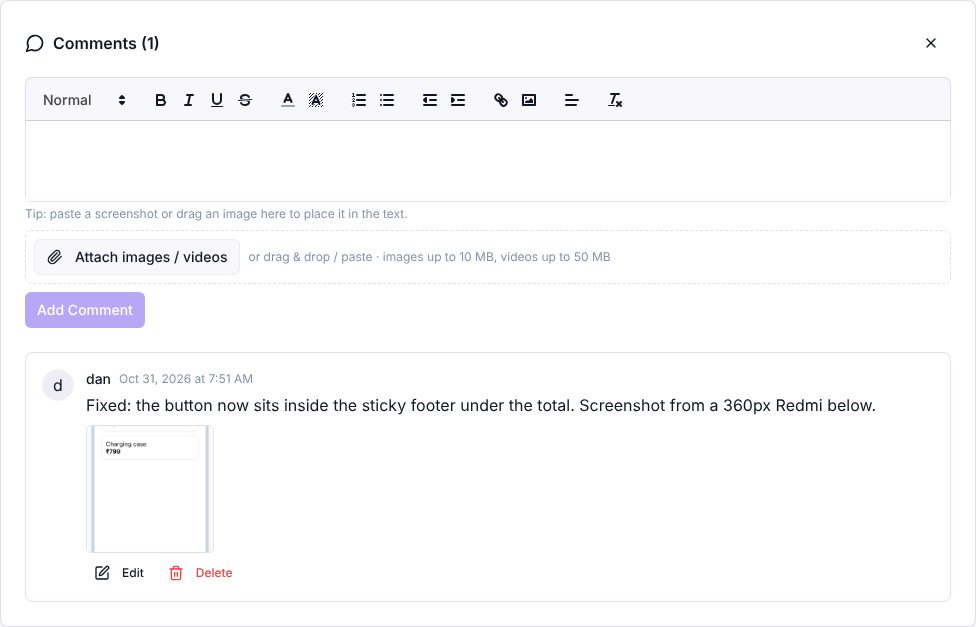Image resolution: width=976 pixels, height=627 pixels.
Task: Edit dan's comment
Action: (x=119, y=573)
